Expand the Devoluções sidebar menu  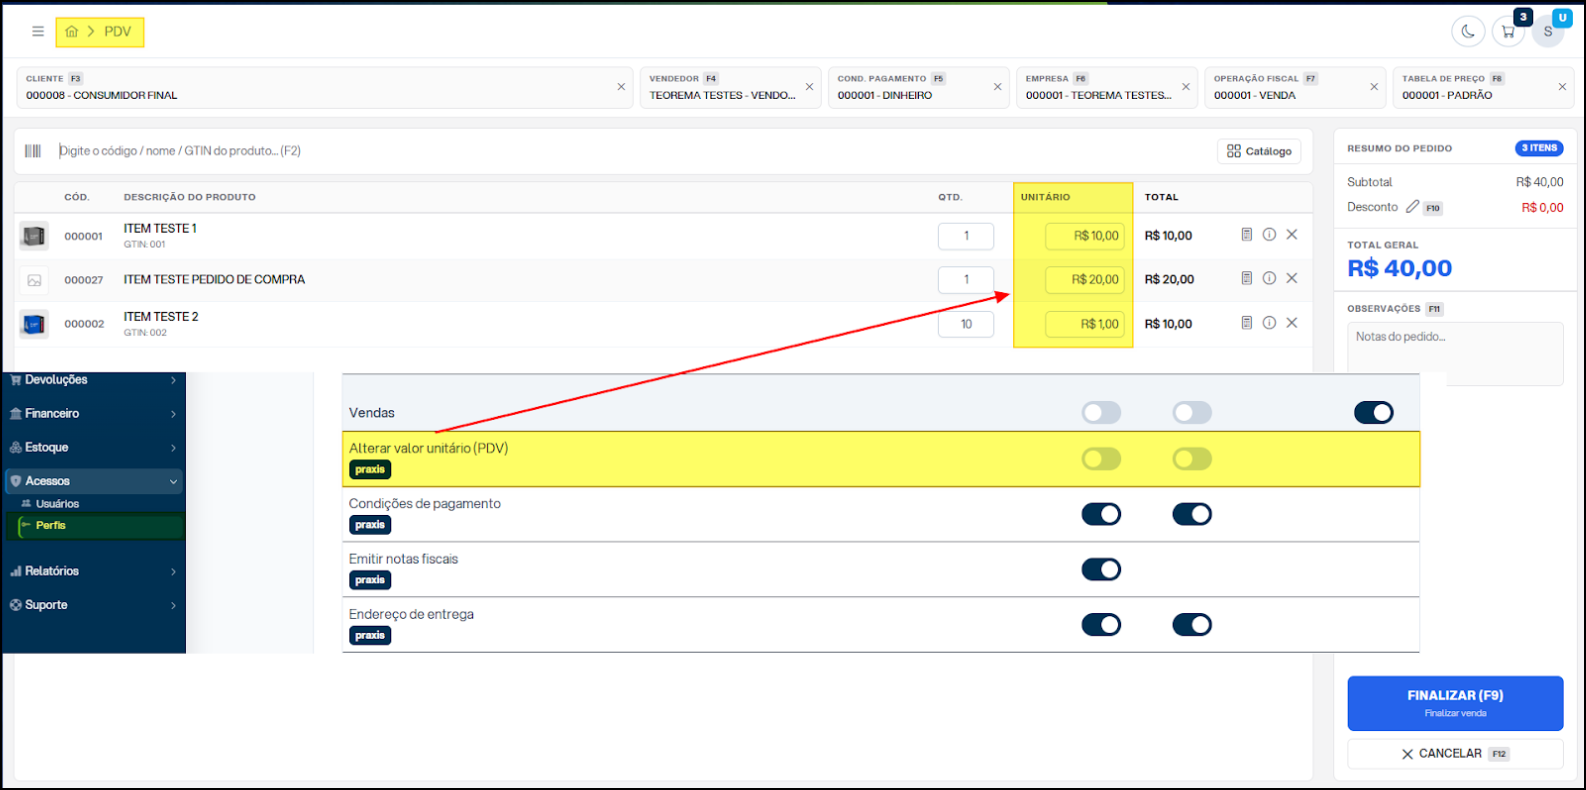pos(94,380)
